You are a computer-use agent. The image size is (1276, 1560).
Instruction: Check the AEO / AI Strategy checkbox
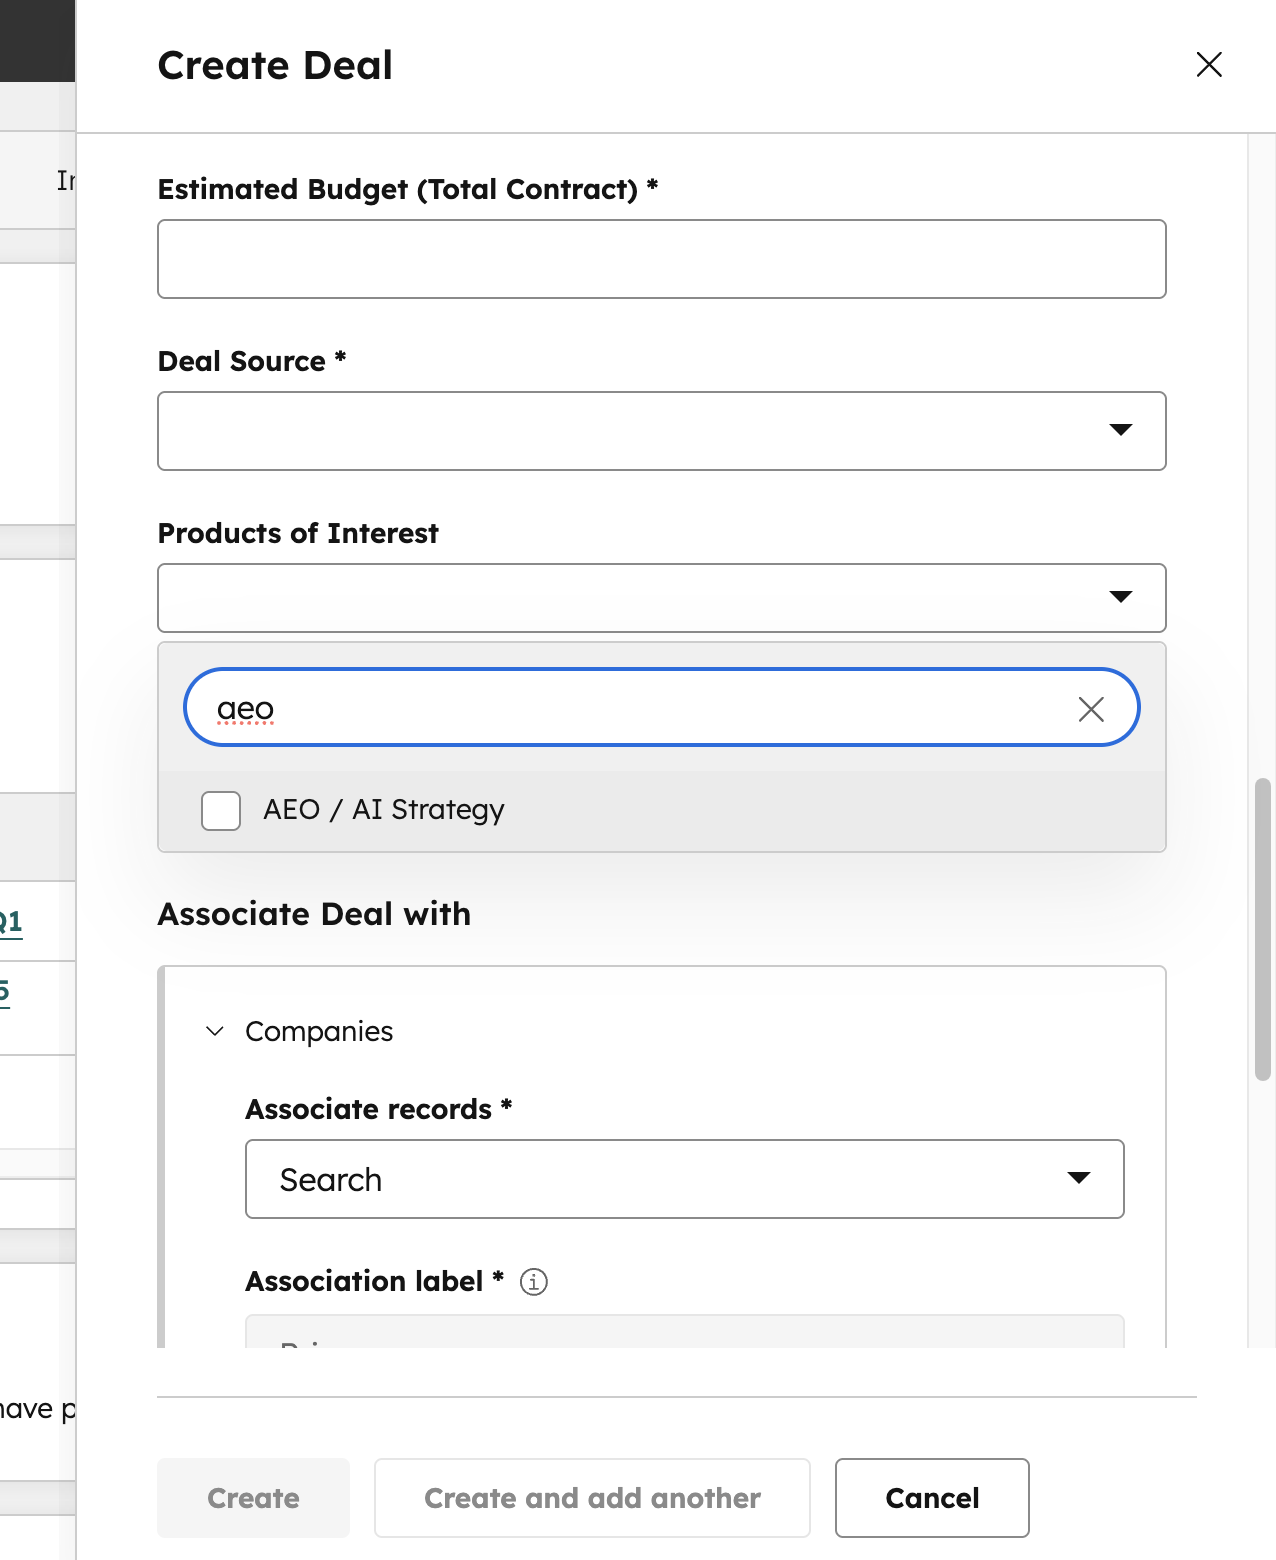[221, 810]
